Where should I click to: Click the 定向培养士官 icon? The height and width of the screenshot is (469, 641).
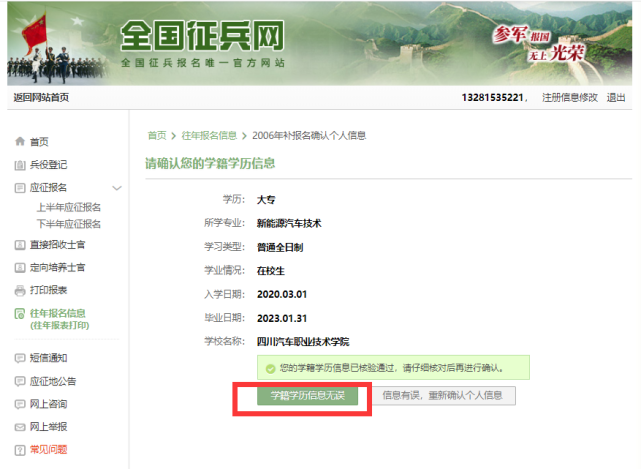click(x=20, y=268)
